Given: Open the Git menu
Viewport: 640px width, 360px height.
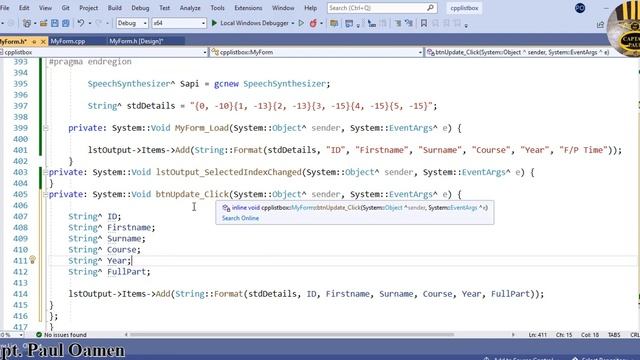Looking at the screenshot, I should (x=65, y=8).
